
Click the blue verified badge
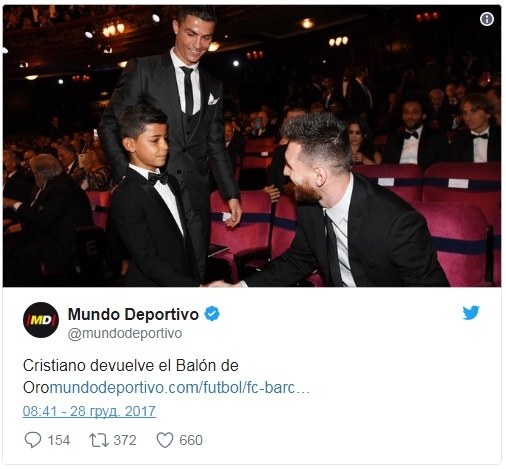point(212,314)
